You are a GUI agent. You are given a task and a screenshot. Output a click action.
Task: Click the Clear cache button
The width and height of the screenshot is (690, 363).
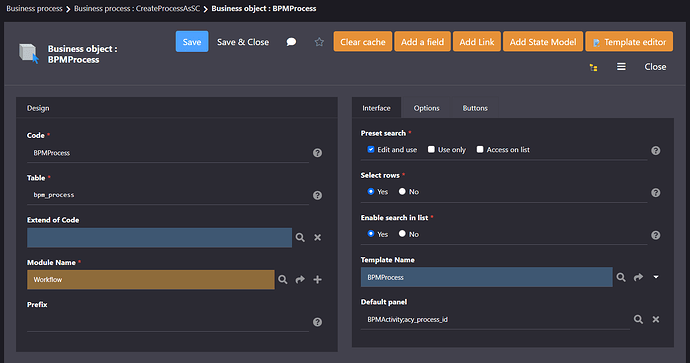(x=363, y=42)
